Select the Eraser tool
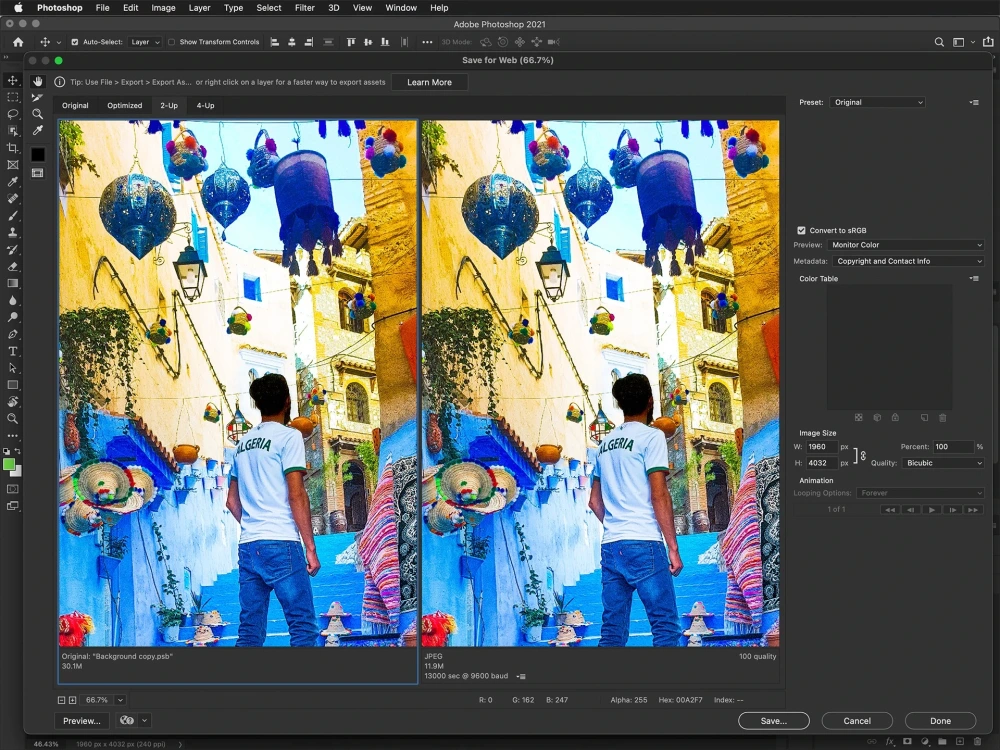The width and height of the screenshot is (1000, 750). coord(12,266)
